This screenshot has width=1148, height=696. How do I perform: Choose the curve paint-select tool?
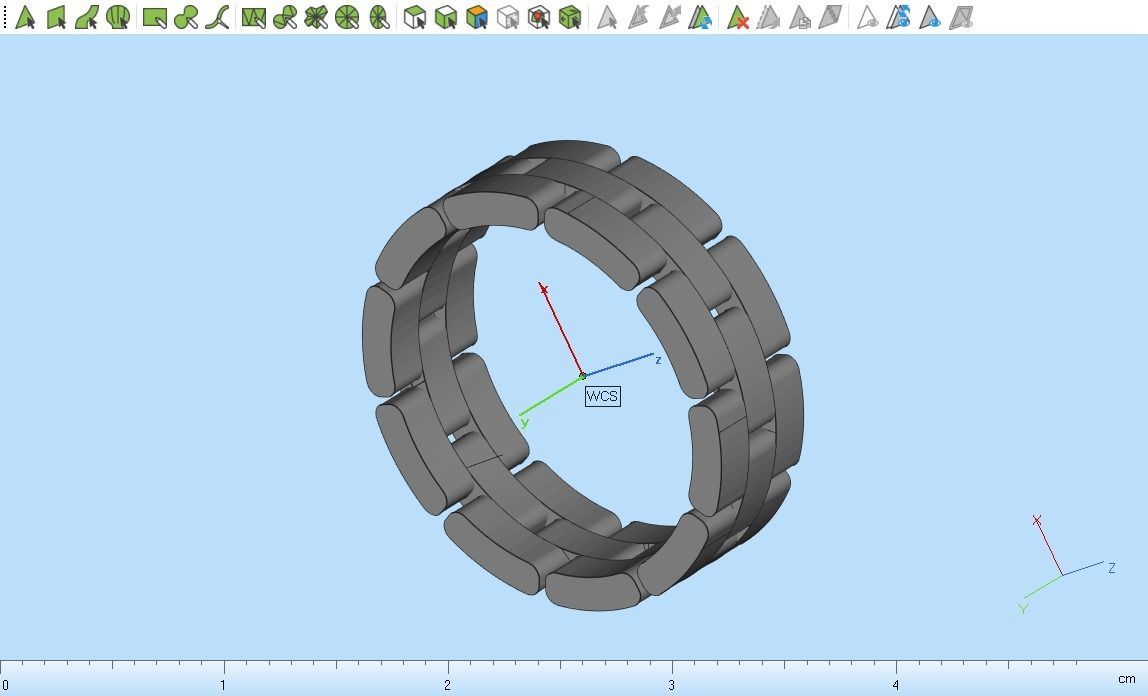coord(217,18)
